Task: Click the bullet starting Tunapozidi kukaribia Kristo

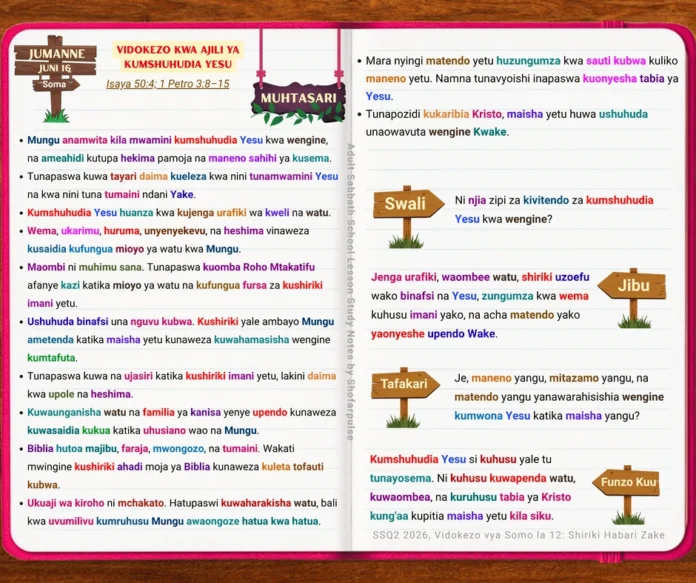Action: tap(506, 123)
